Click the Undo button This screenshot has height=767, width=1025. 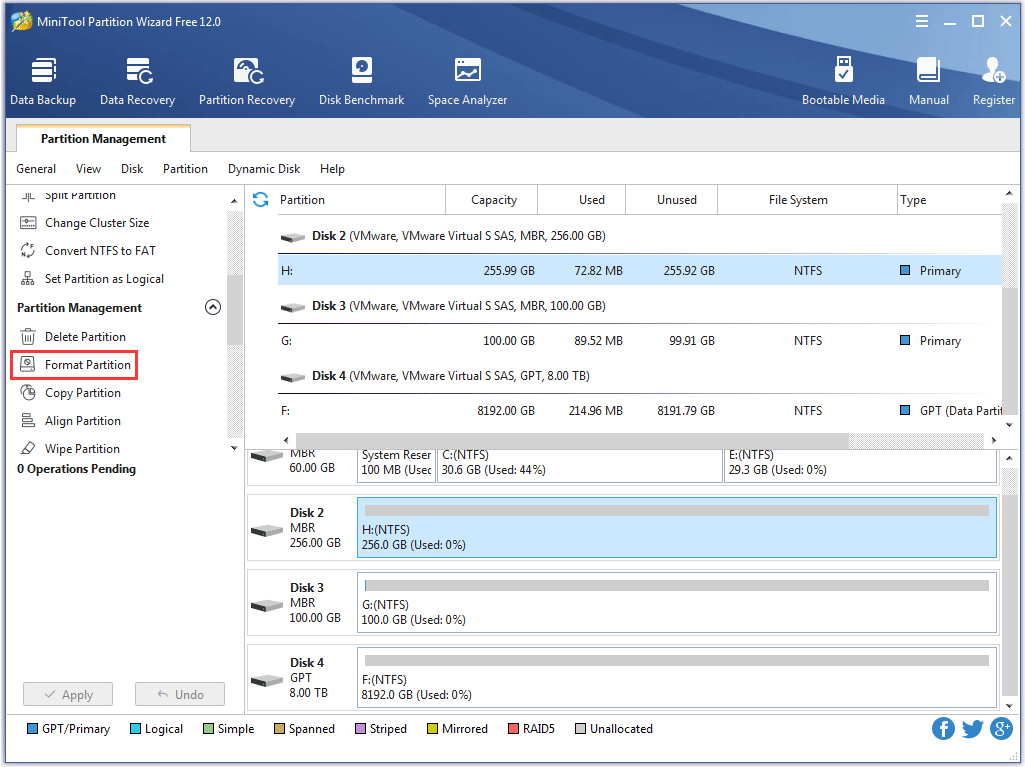coord(180,694)
